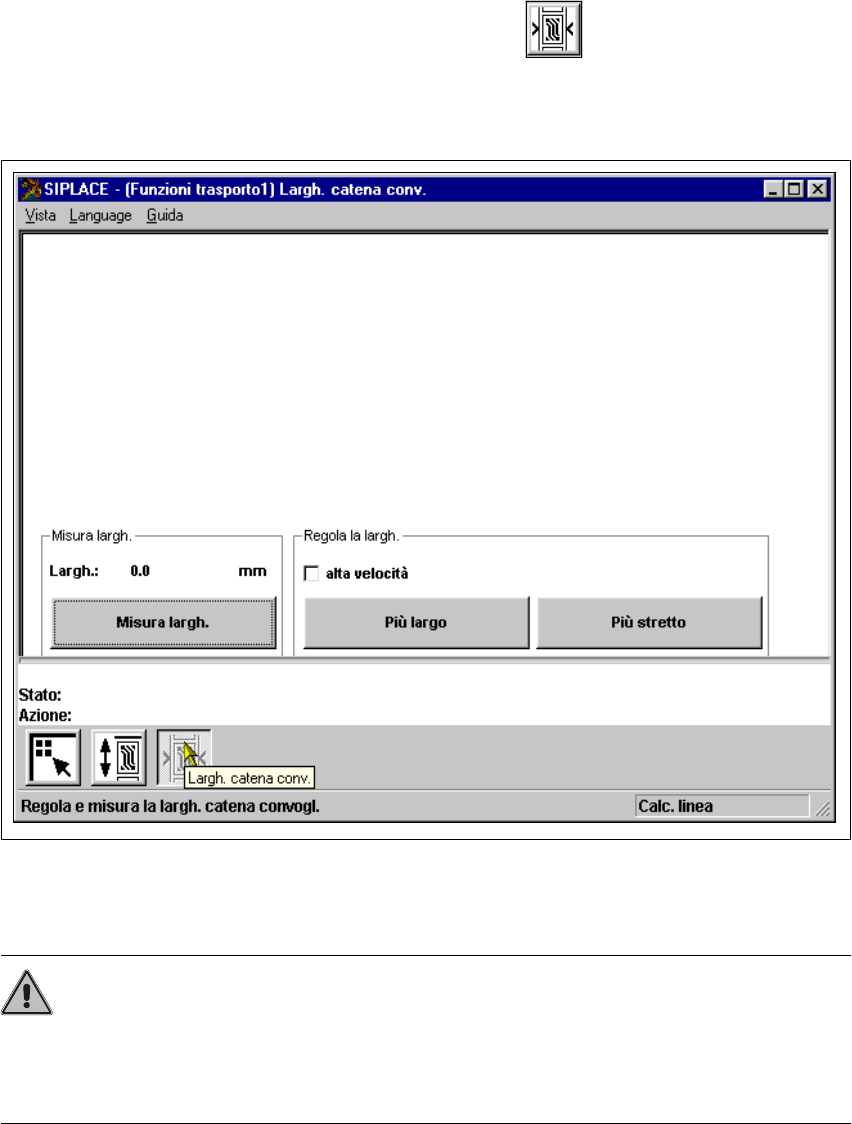Click the Regola la largh. group label
Screen dimensions: 852x1124
click(351, 535)
